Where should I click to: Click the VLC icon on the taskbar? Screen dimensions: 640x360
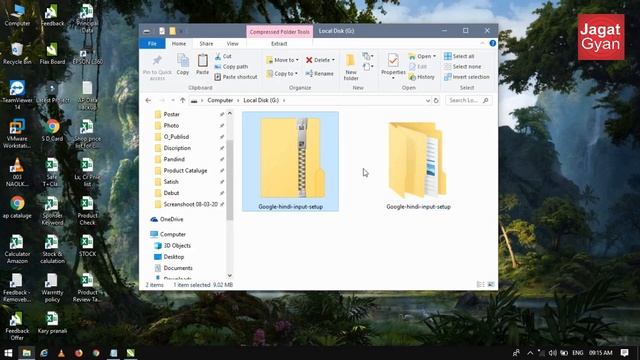point(61,353)
